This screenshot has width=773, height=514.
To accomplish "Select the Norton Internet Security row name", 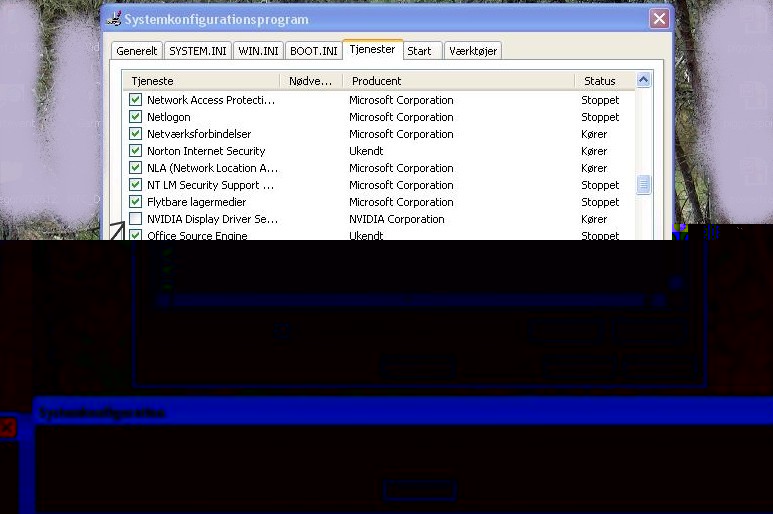I will pyautogui.click(x=206, y=151).
